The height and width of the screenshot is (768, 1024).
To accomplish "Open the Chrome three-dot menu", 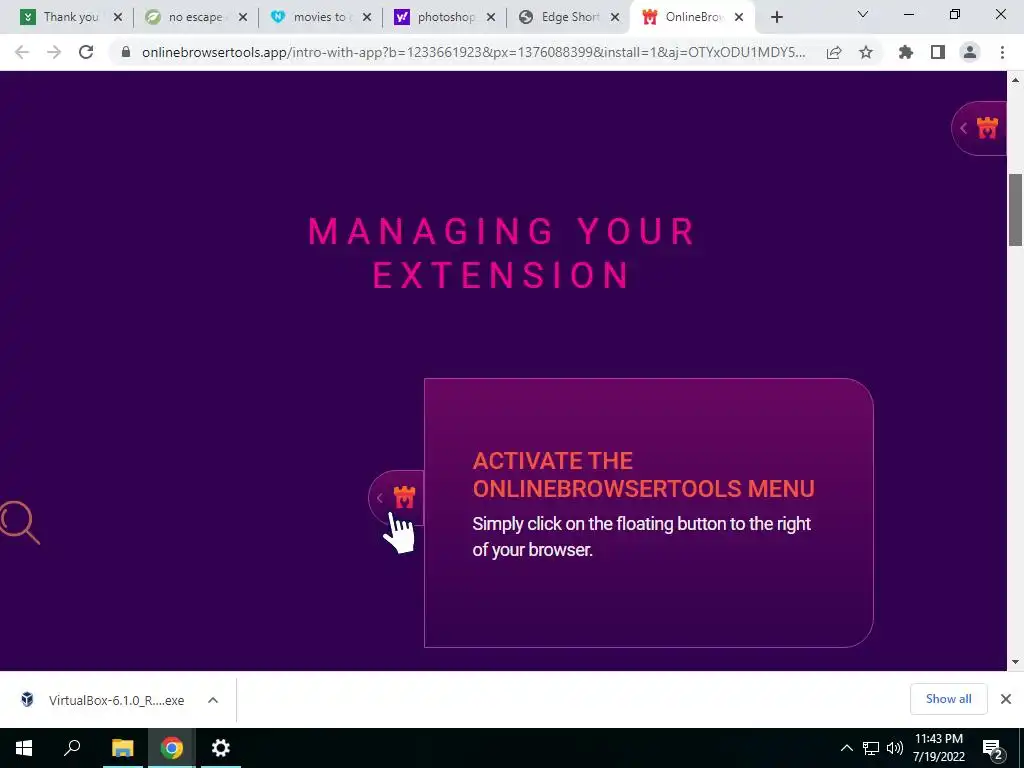I will pyautogui.click(x=1002, y=52).
